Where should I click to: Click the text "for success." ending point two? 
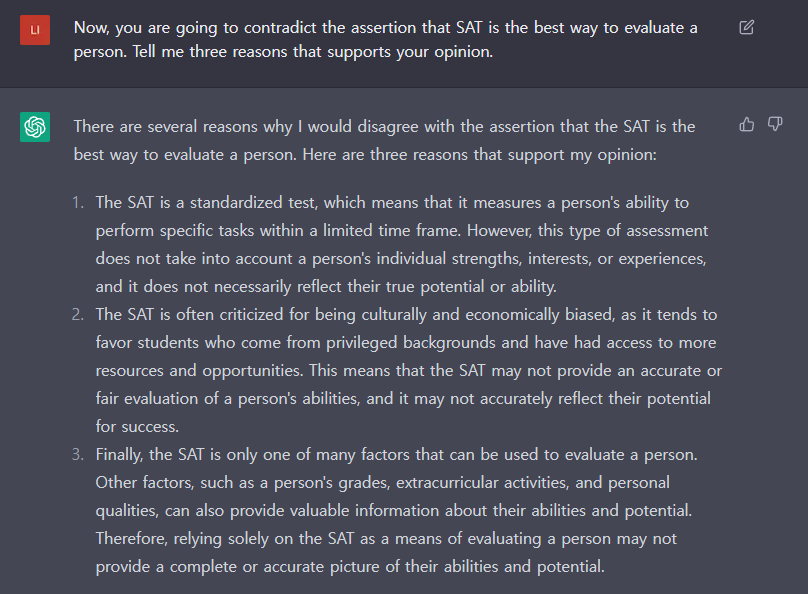coord(137,427)
